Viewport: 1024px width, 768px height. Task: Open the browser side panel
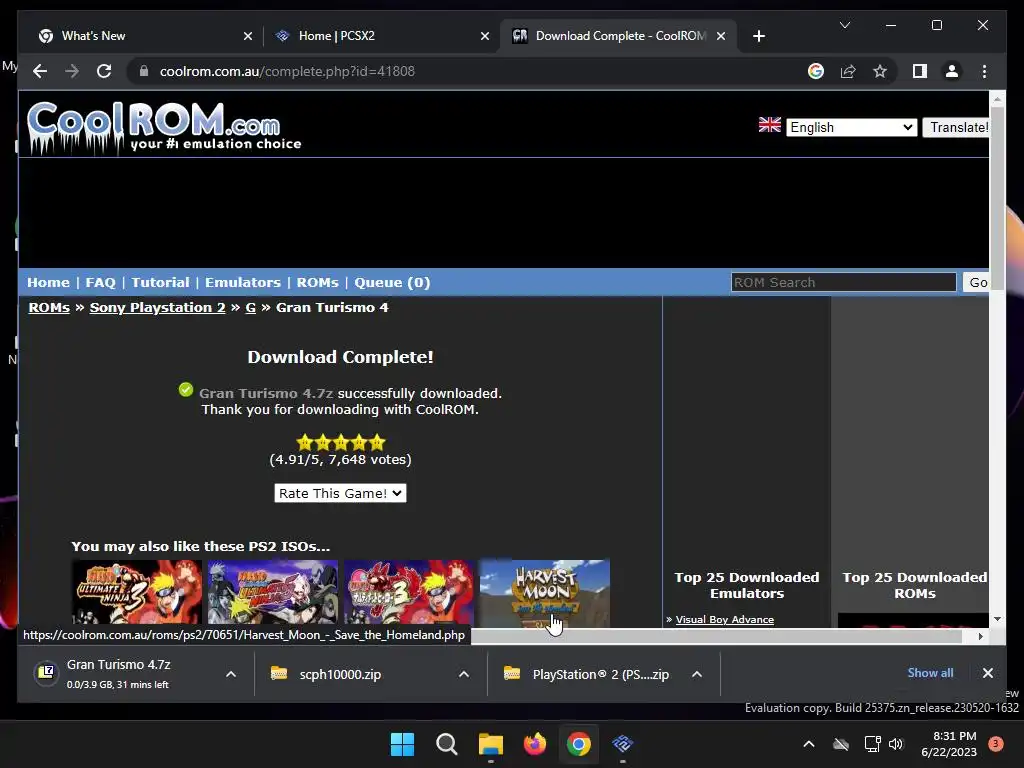tap(920, 71)
